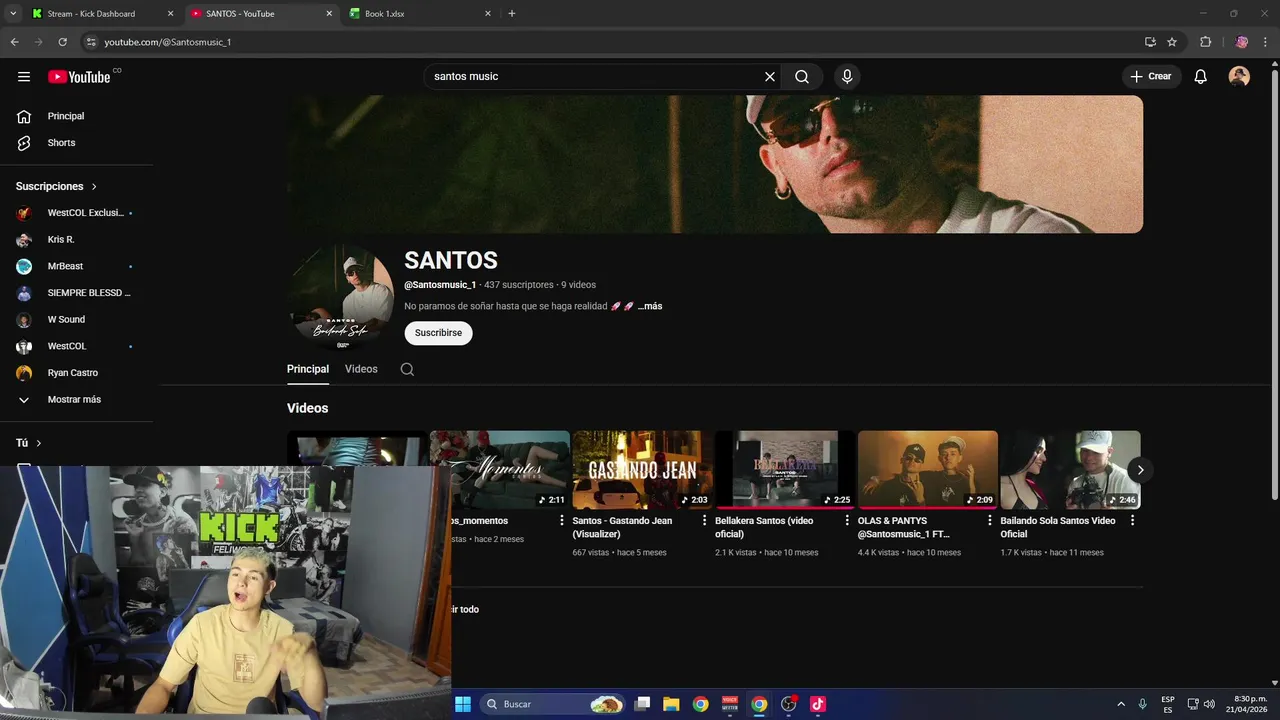The image size is (1280, 720).
Task: Close the Stream - Kick Dashboard tab
Action: (x=170, y=14)
